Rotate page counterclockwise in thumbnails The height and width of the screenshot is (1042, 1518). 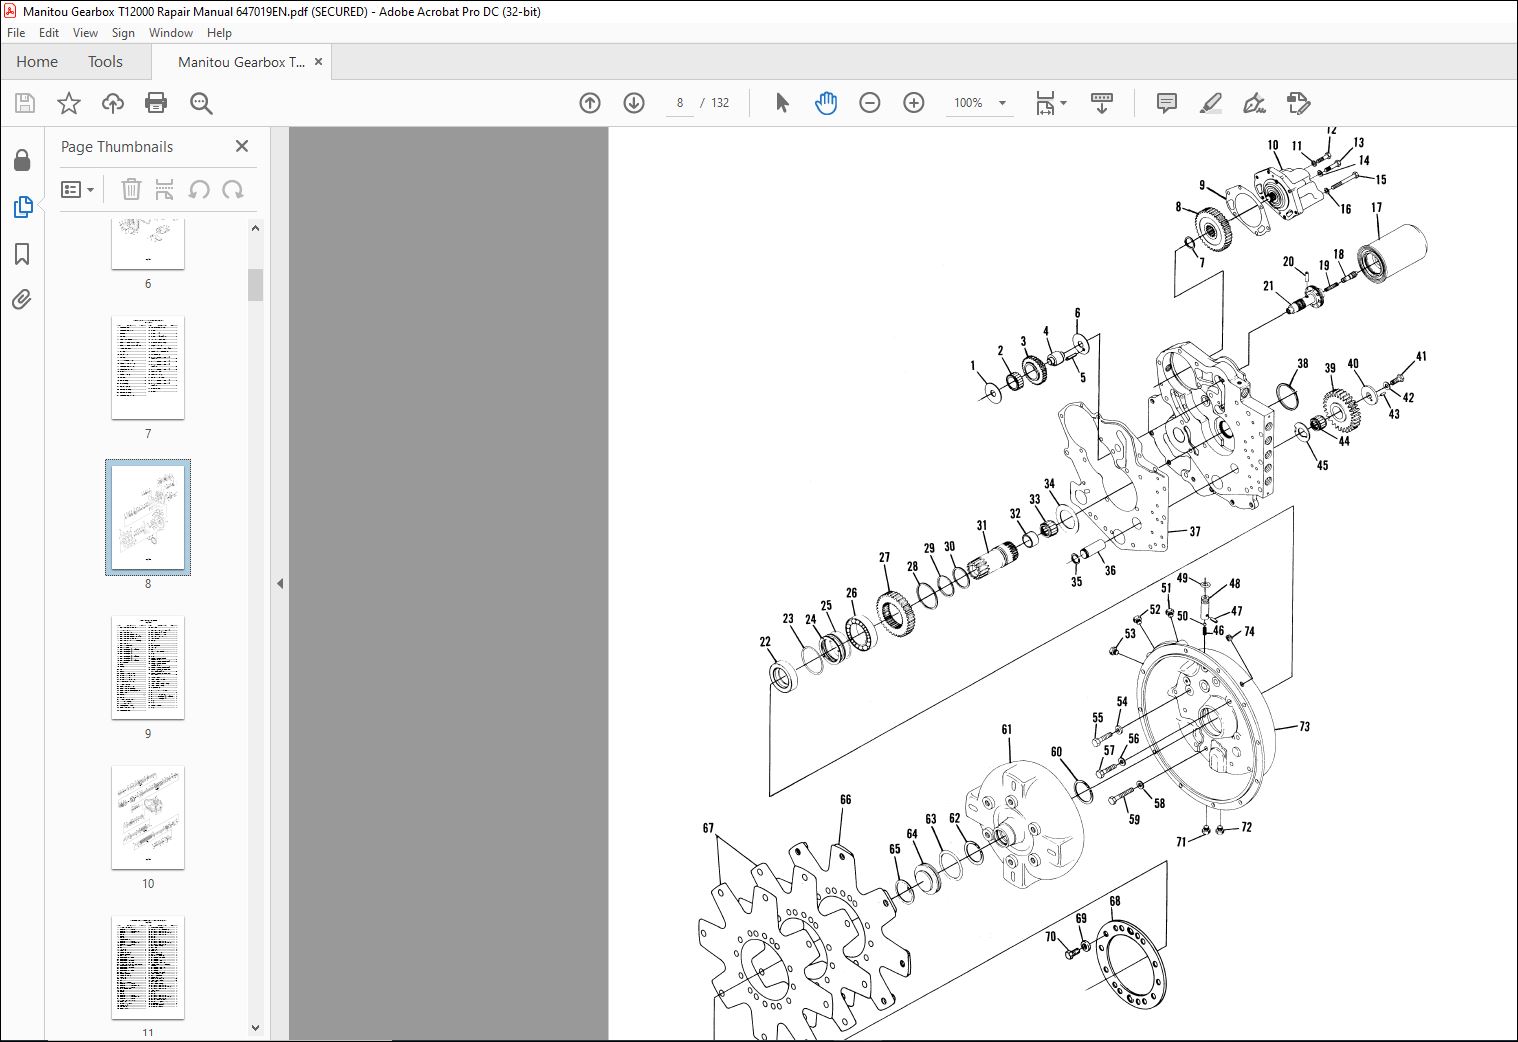[x=199, y=189]
